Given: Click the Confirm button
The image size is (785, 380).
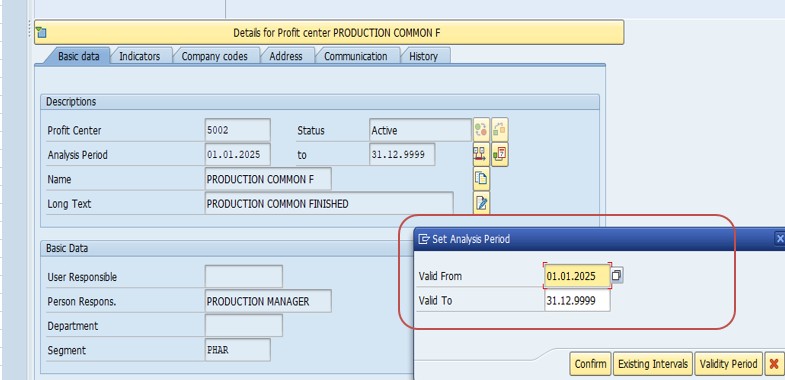Looking at the screenshot, I should click(x=591, y=363).
